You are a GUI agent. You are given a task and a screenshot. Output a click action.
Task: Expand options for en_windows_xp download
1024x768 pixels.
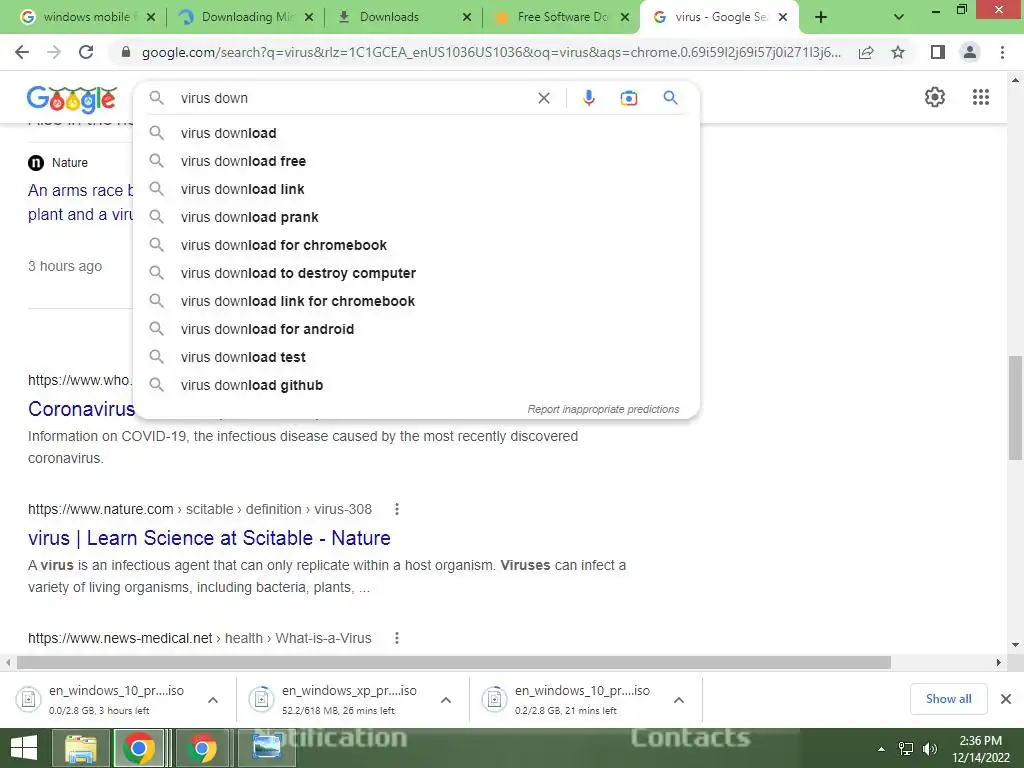446,700
